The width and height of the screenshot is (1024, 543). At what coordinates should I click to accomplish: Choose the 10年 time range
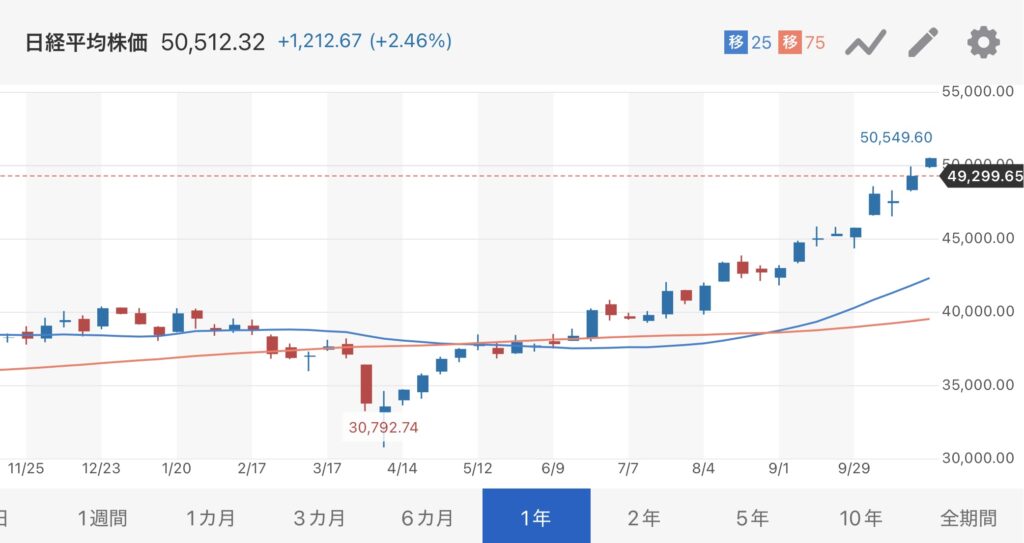pyautogui.click(x=860, y=517)
